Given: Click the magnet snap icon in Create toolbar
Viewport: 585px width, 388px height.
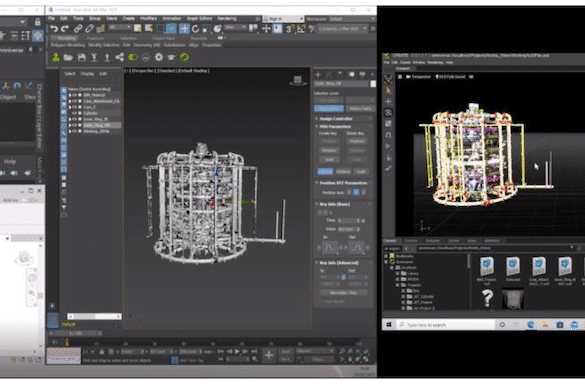Looking at the screenshot, I should point(389,135).
